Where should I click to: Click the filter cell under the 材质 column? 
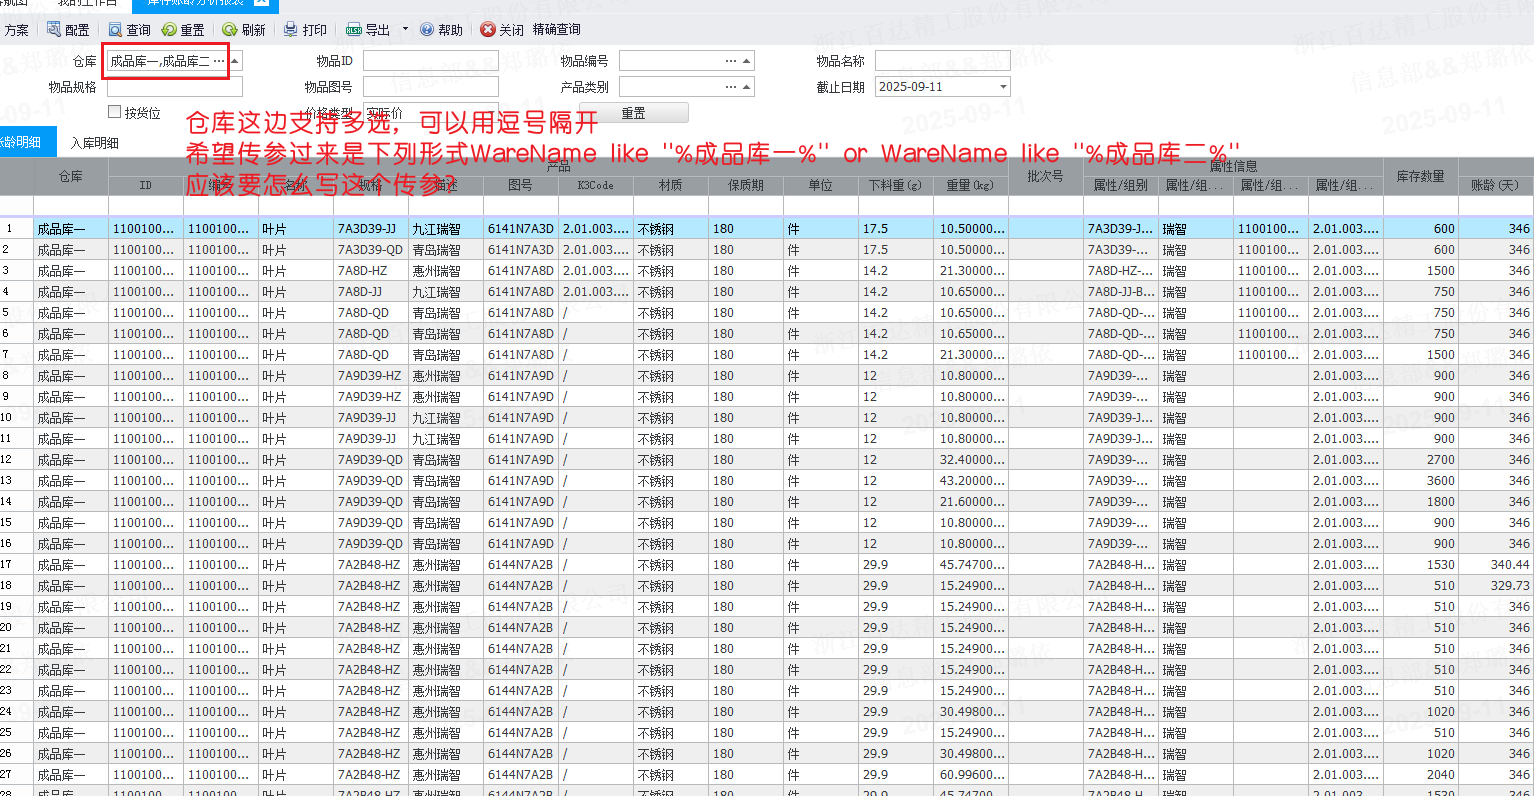coord(670,206)
